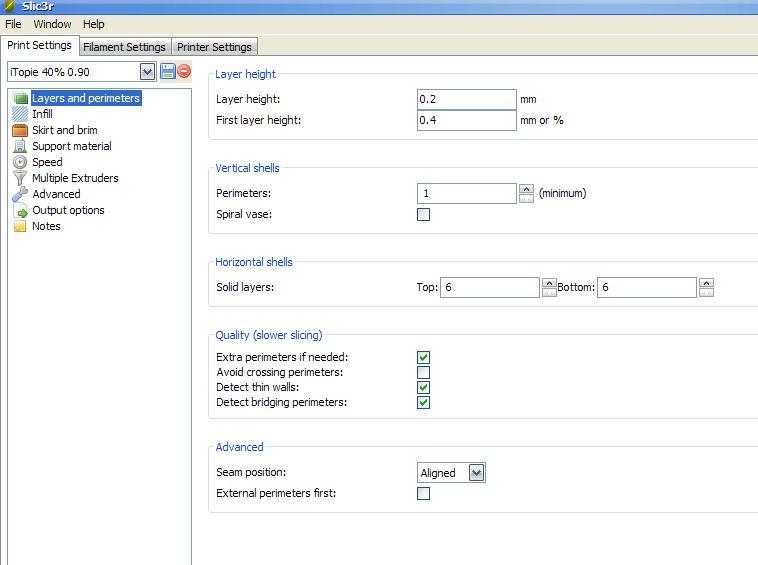Decrease Perimeters with the down arrow
The image size is (758, 565).
click(x=526, y=198)
